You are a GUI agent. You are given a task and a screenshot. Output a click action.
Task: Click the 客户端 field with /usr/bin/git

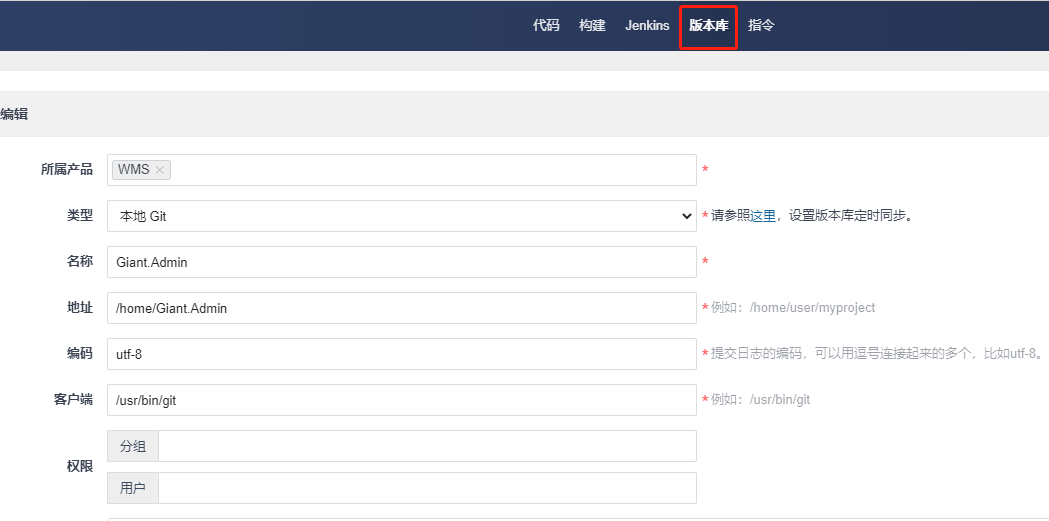pos(401,400)
